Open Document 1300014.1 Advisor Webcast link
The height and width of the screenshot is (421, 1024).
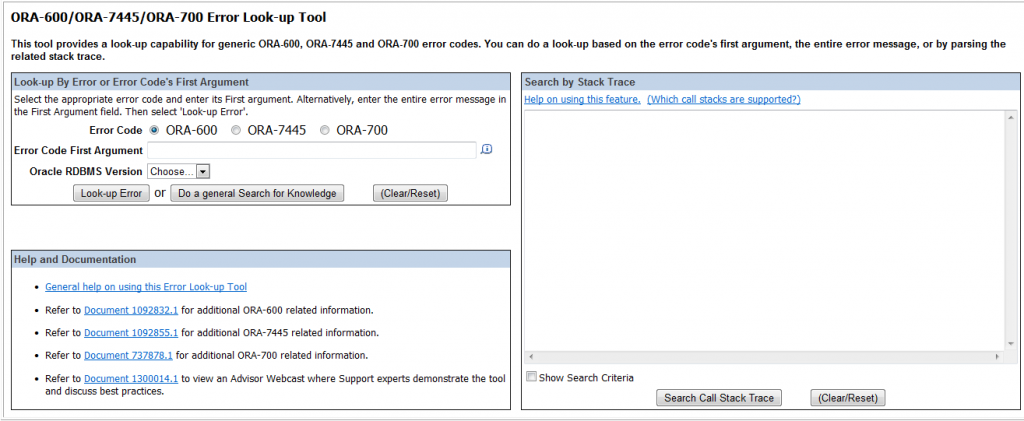click(131, 379)
